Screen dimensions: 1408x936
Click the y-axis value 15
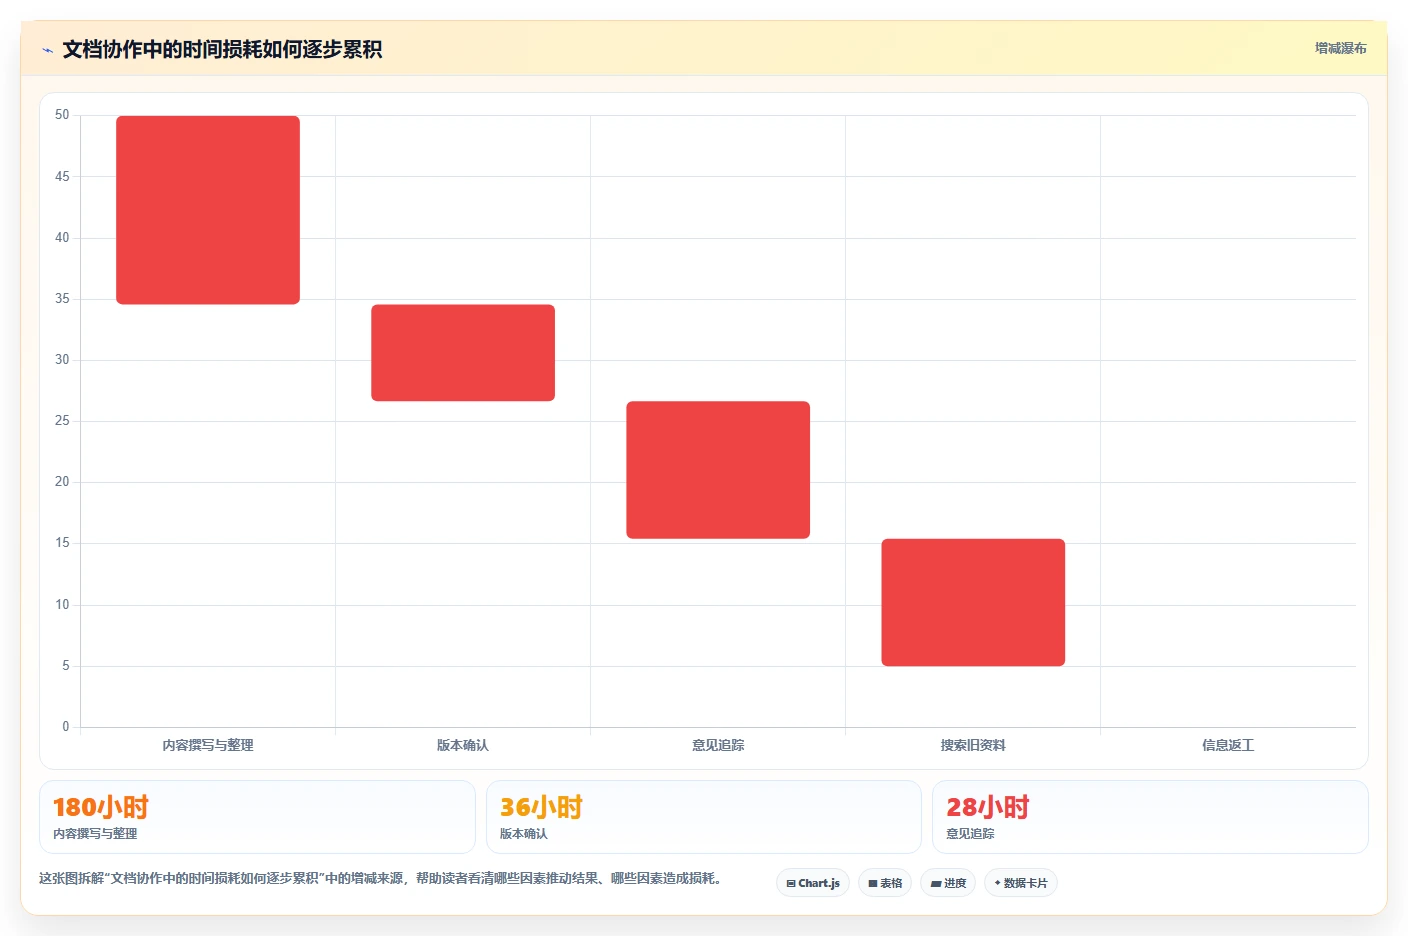point(62,543)
